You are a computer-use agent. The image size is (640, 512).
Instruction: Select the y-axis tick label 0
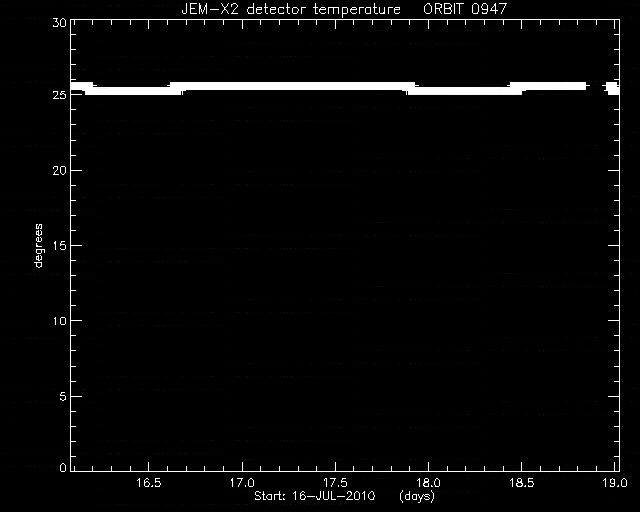(62, 467)
